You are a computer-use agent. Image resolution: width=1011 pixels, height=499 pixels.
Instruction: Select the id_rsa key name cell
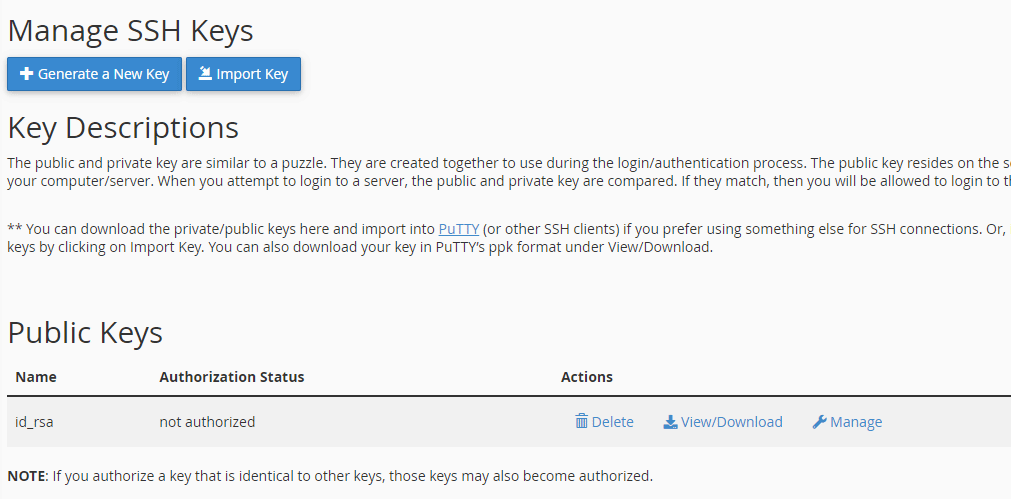point(34,422)
